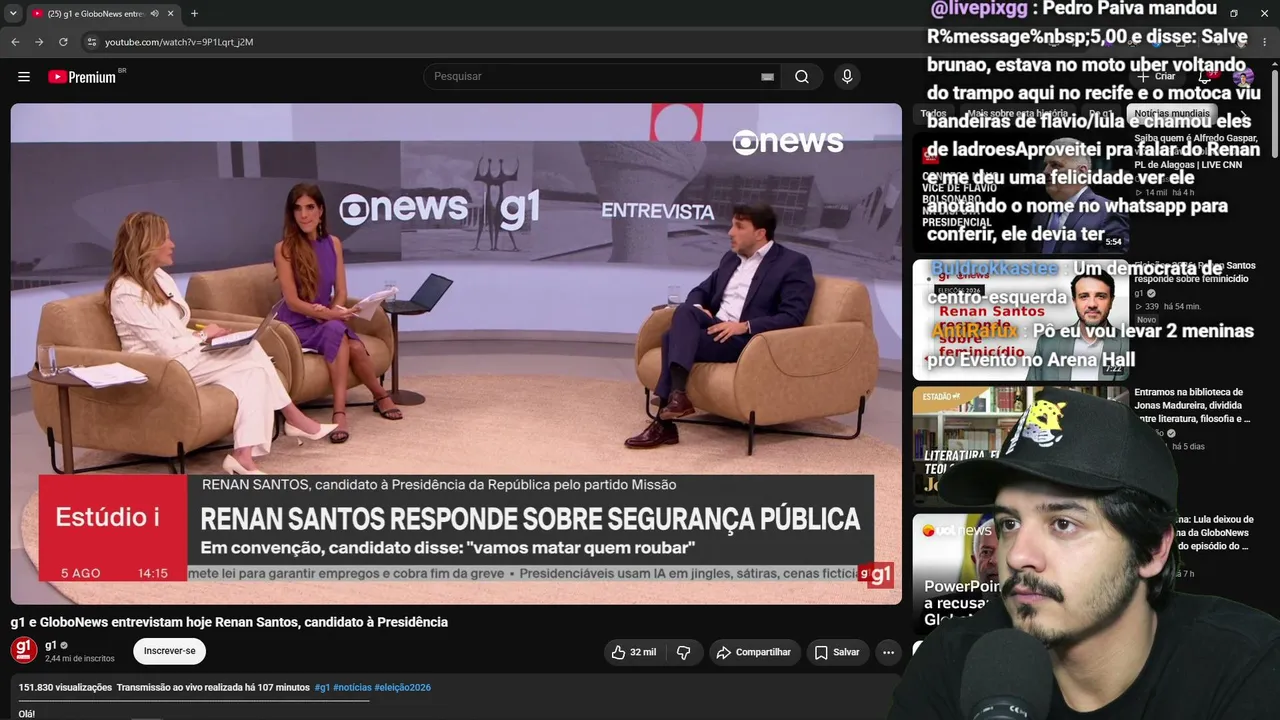Show more filter chips with the arrow
The width and height of the screenshot is (1280, 720).
pos(1244,114)
